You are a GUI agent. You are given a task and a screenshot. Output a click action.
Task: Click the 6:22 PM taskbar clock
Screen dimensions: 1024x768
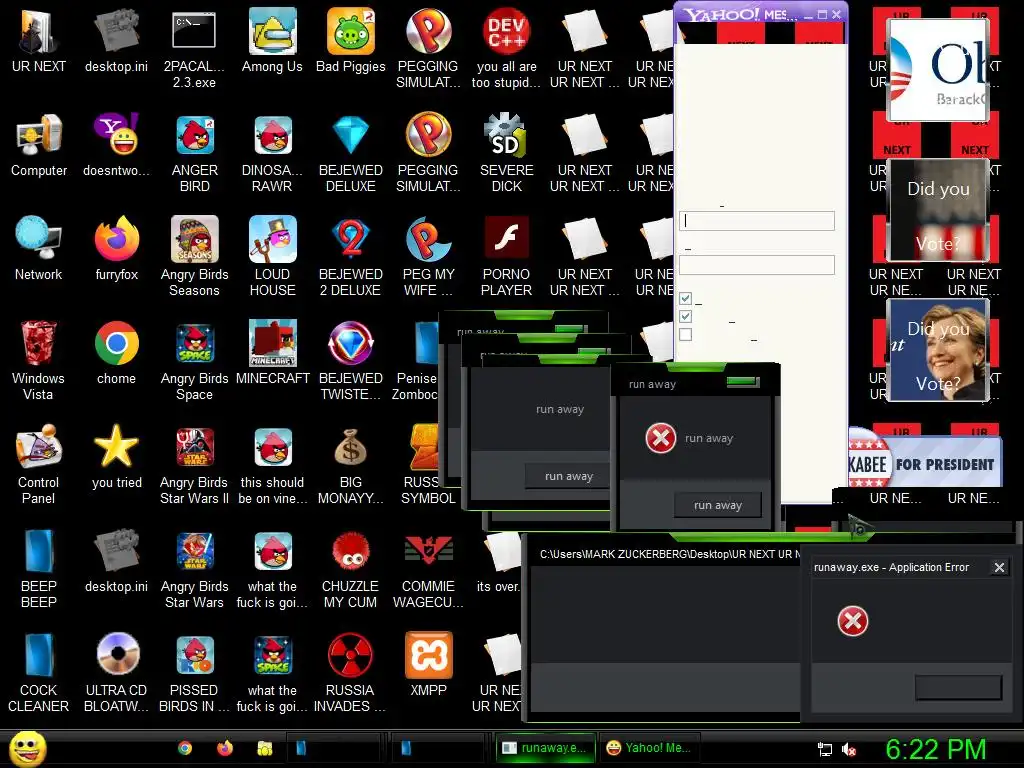pyautogui.click(x=936, y=749)
